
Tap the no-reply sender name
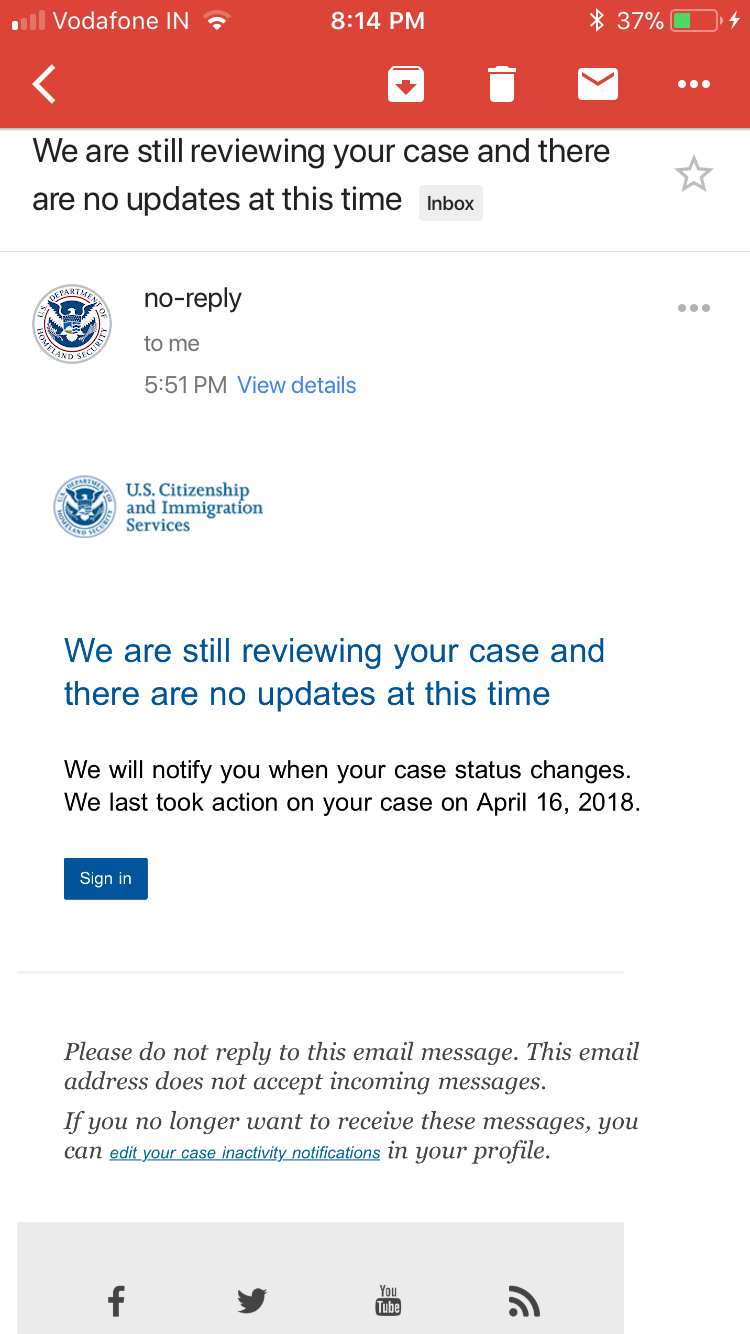click(x=193, y=298)
